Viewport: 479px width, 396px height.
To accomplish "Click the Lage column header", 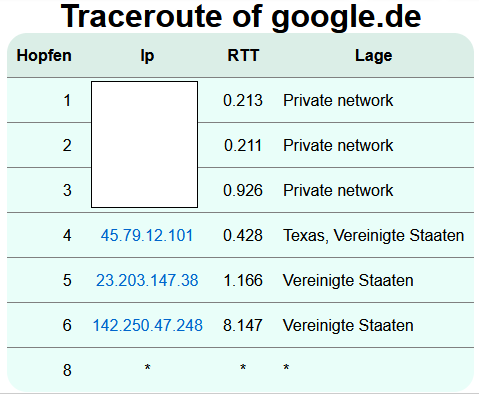I will 374,56.
